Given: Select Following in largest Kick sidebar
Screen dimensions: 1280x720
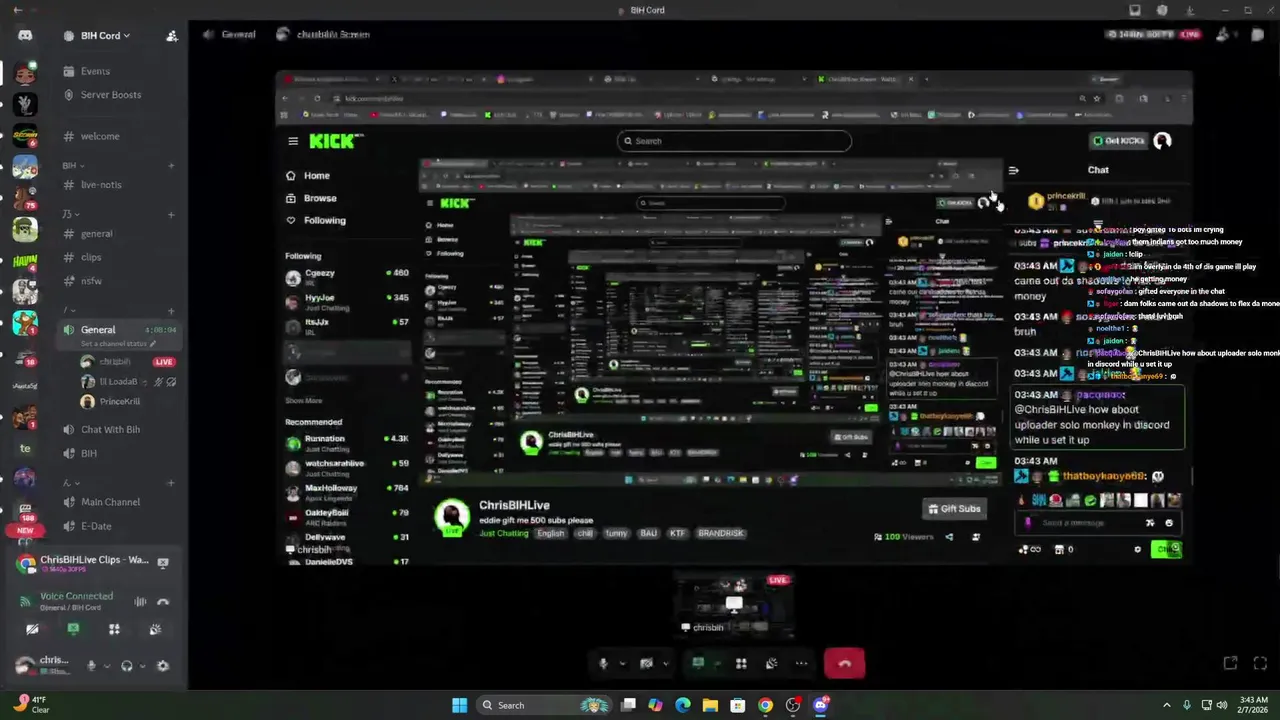Looking at the screenshot, I should (324, 220).
